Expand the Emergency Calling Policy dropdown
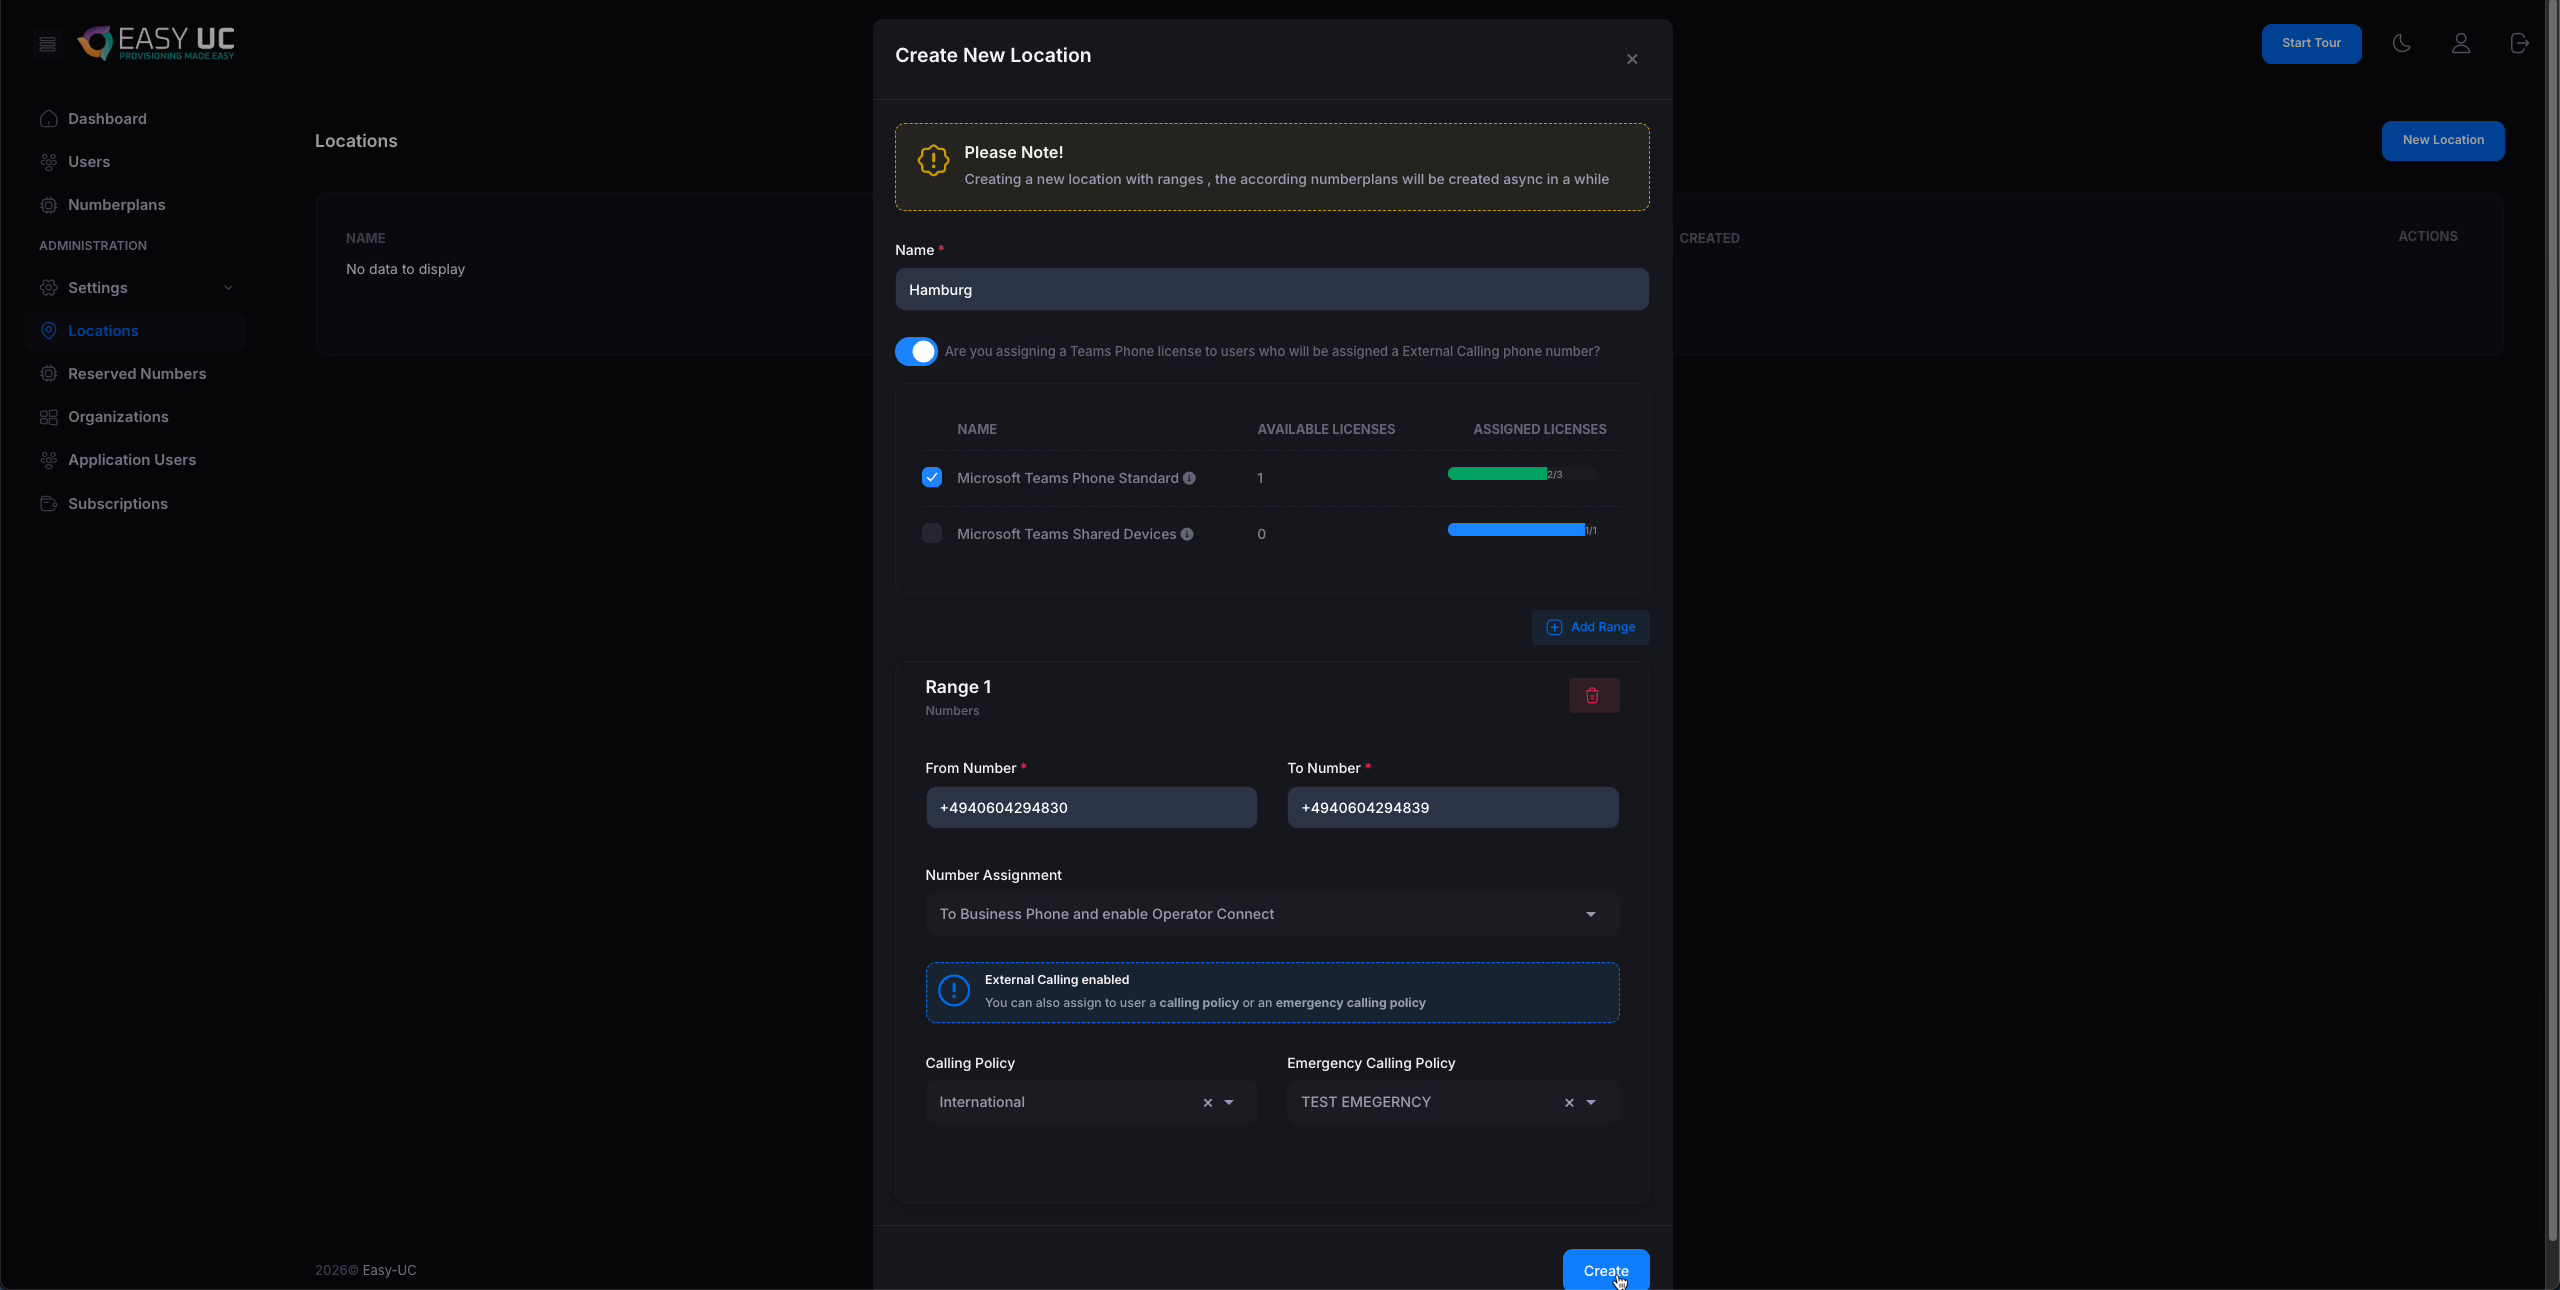Viewport: 2560px width, 1290px height. tap(1591, 1102)
